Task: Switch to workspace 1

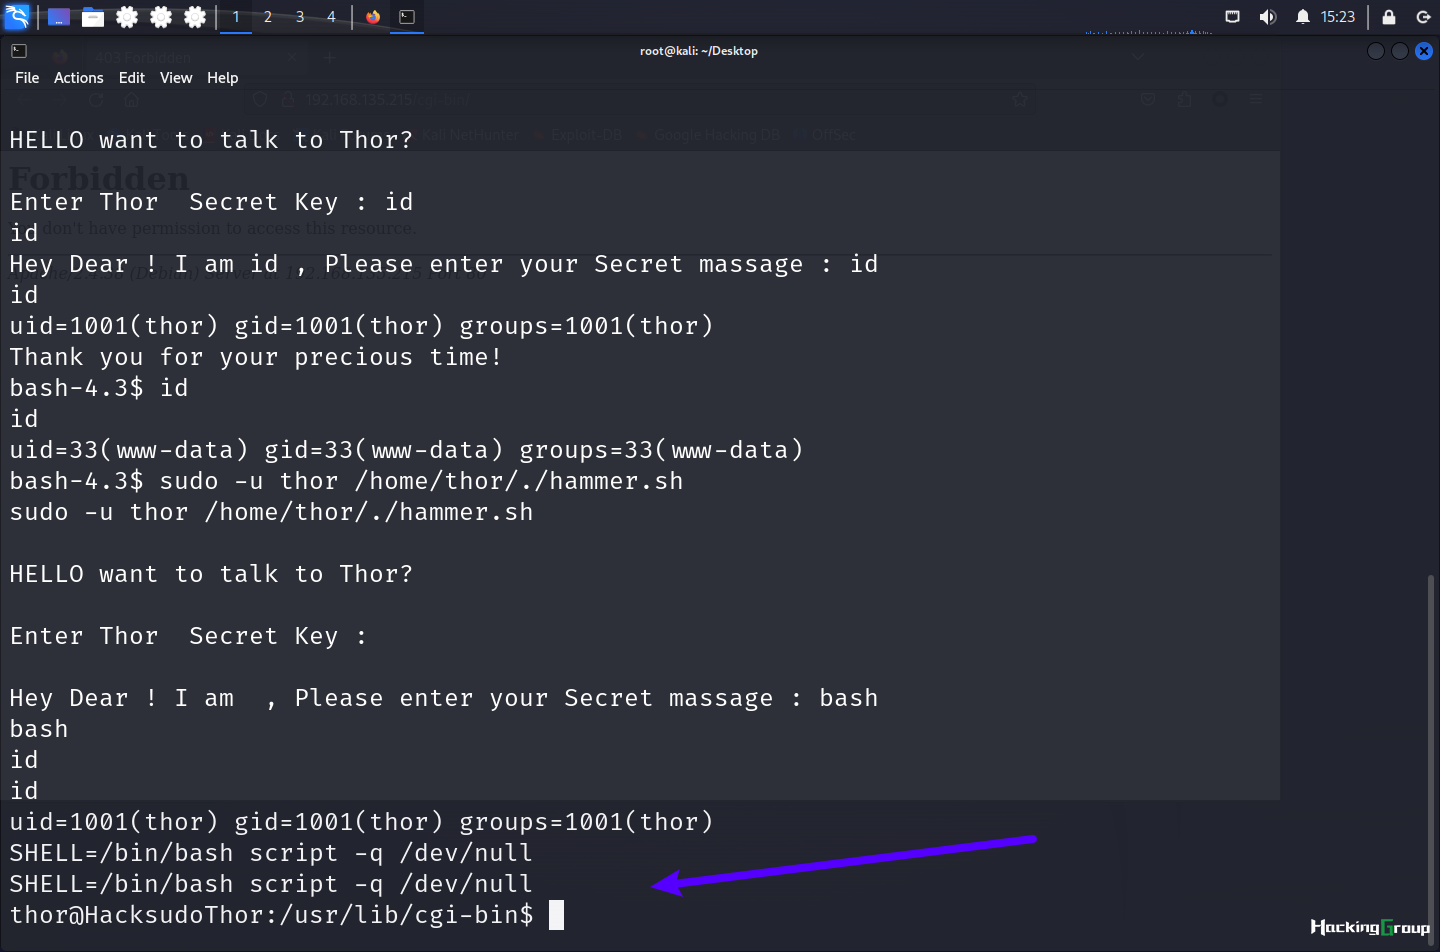Action: pyautogui.click(x=236, y=17)
